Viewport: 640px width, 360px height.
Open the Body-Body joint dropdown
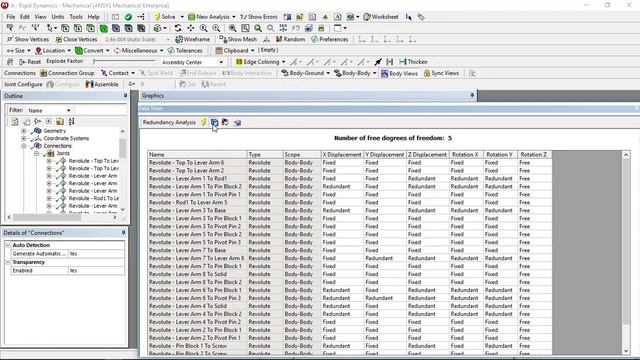(x=374, y=73)
